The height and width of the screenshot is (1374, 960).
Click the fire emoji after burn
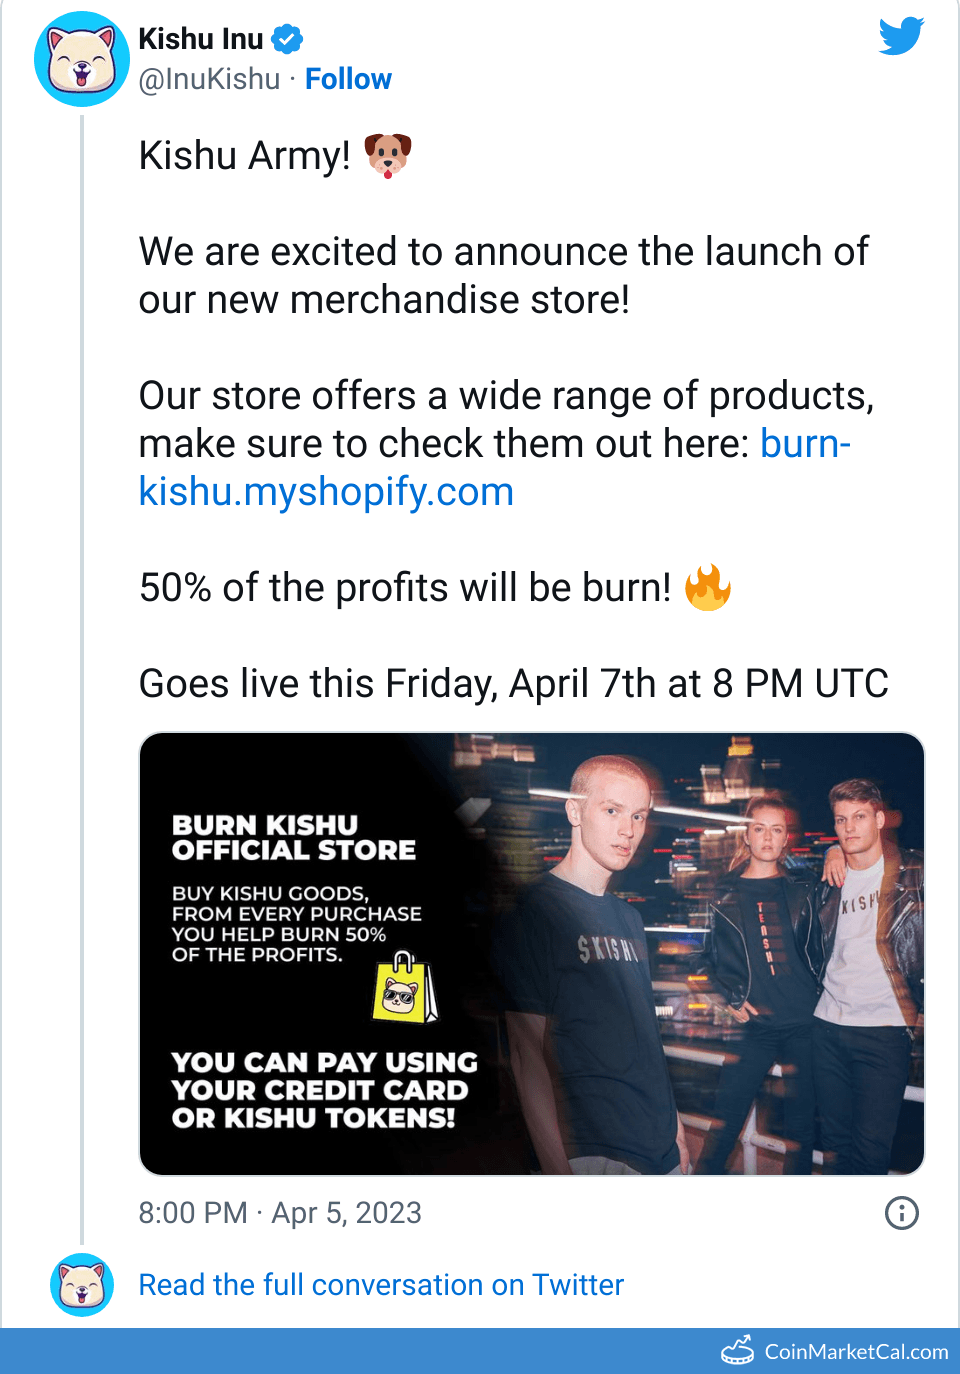(x=708, y=587)
